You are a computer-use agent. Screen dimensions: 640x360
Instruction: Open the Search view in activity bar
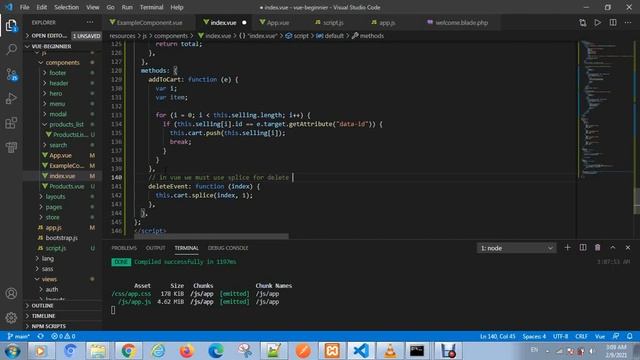pyautogui.click(x=11, y=50)
